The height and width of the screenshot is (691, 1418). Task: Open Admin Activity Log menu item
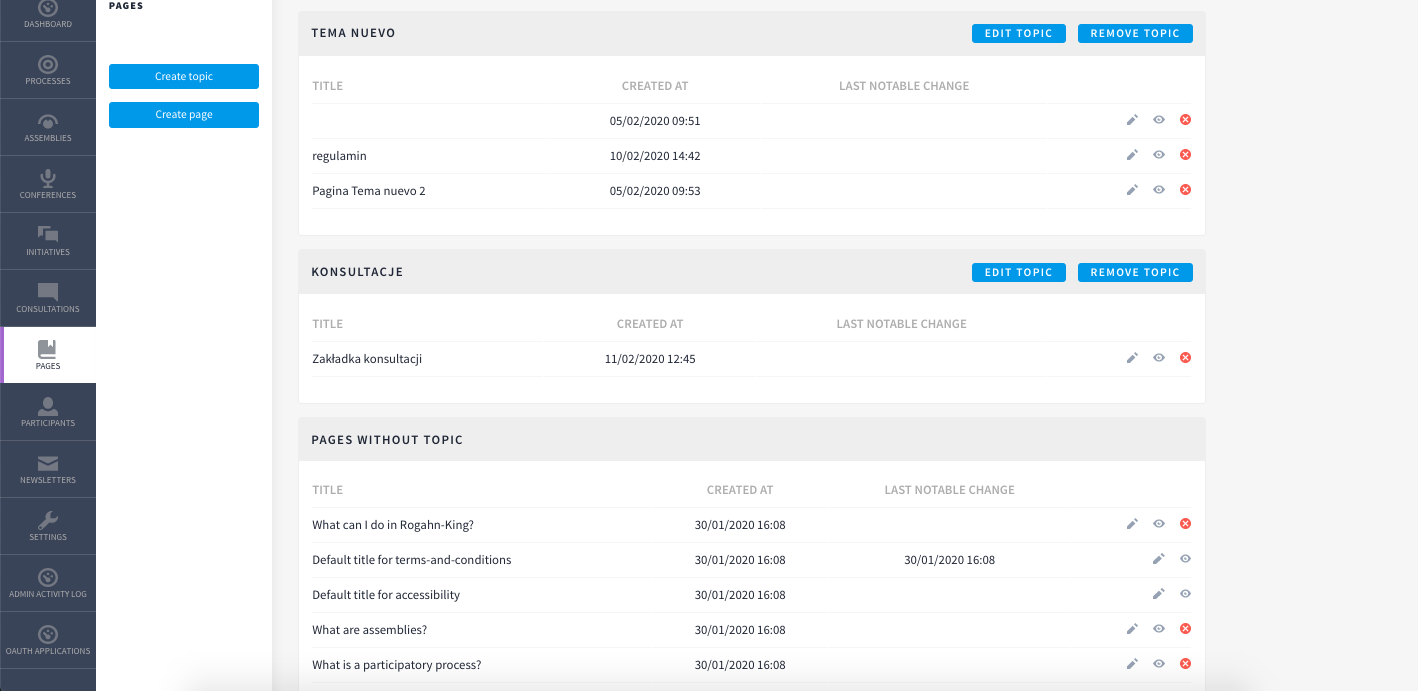[x=48, y=583]
